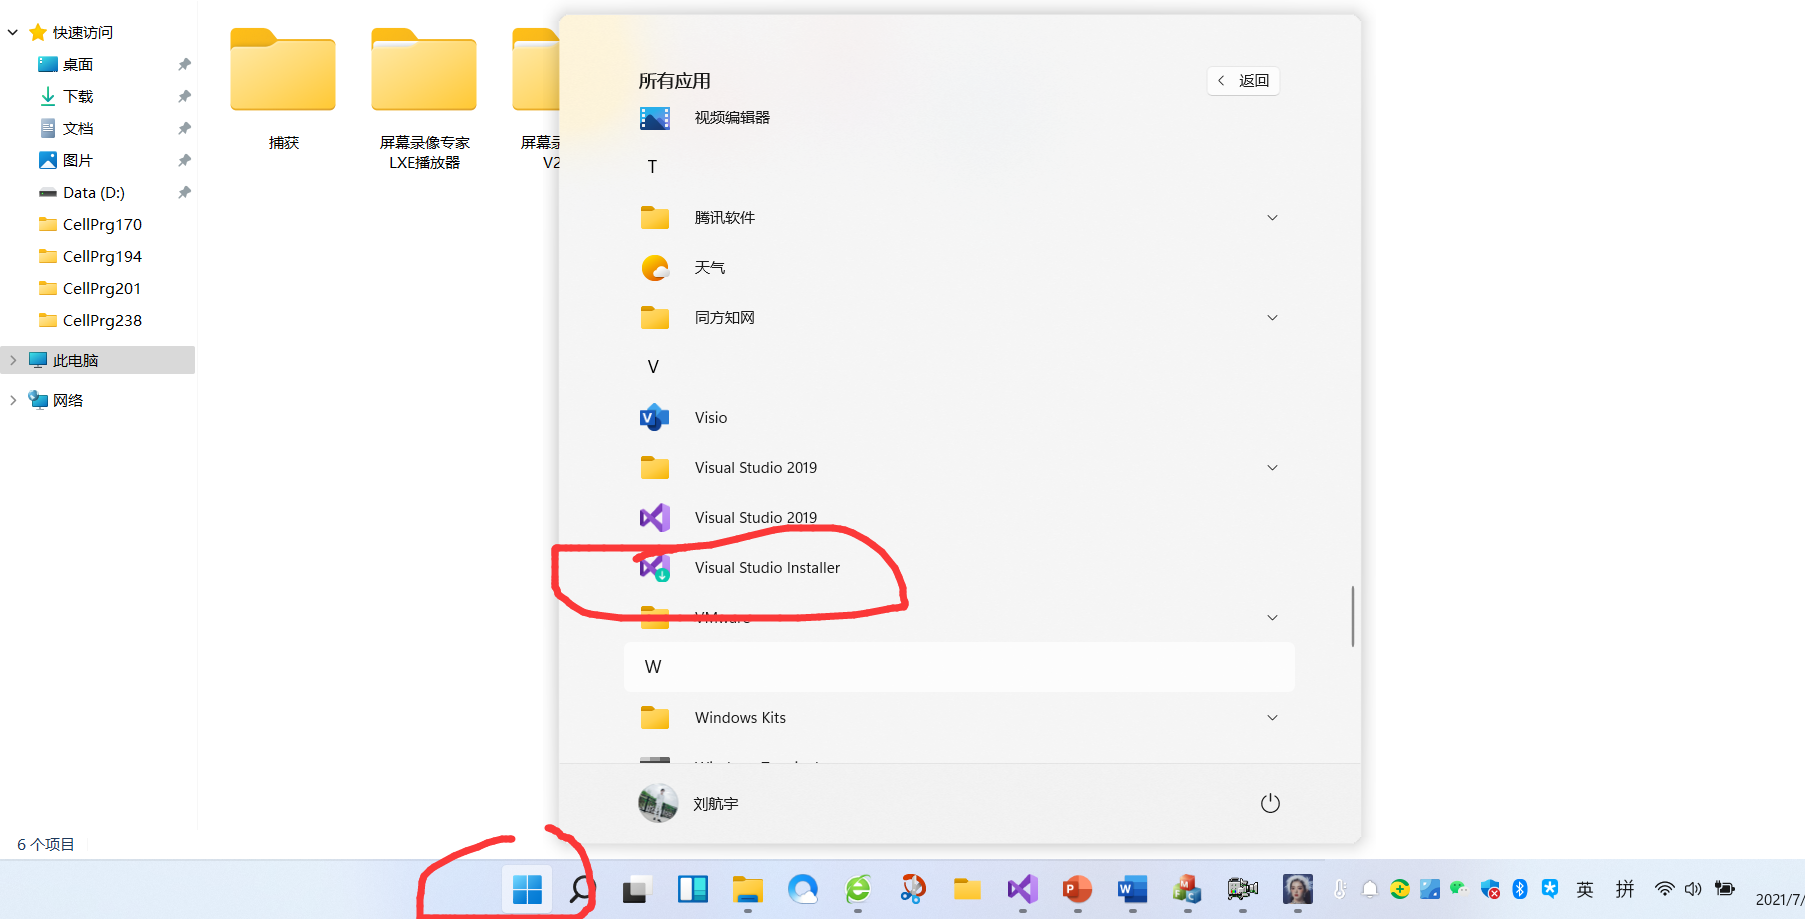
Task: Open the Widgets panel icon in taskbar
Action: coord(692,889)
